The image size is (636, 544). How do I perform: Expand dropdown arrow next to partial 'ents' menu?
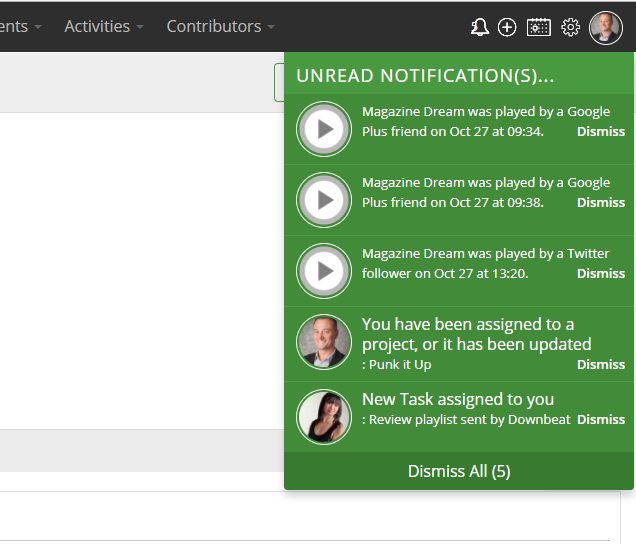pyautogui.click(x=38, y=27)
